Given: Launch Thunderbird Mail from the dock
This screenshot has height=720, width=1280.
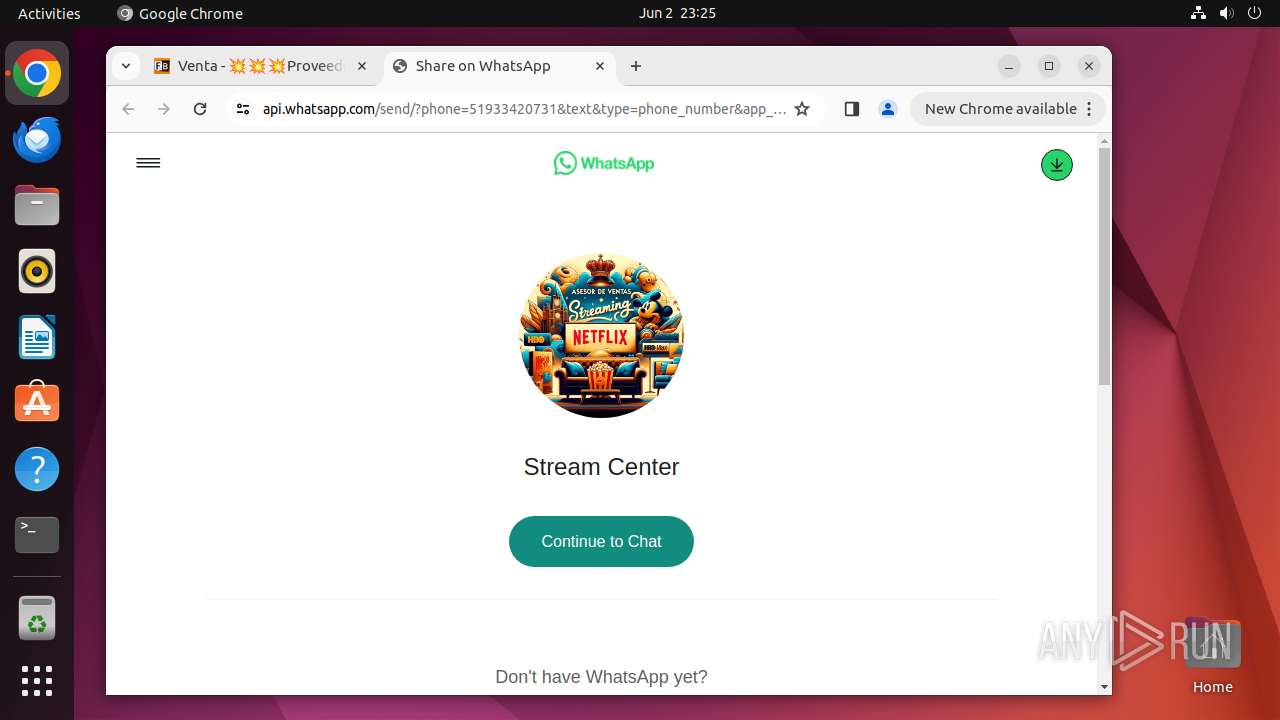Looking at the screenshot, I should point(37,140).
